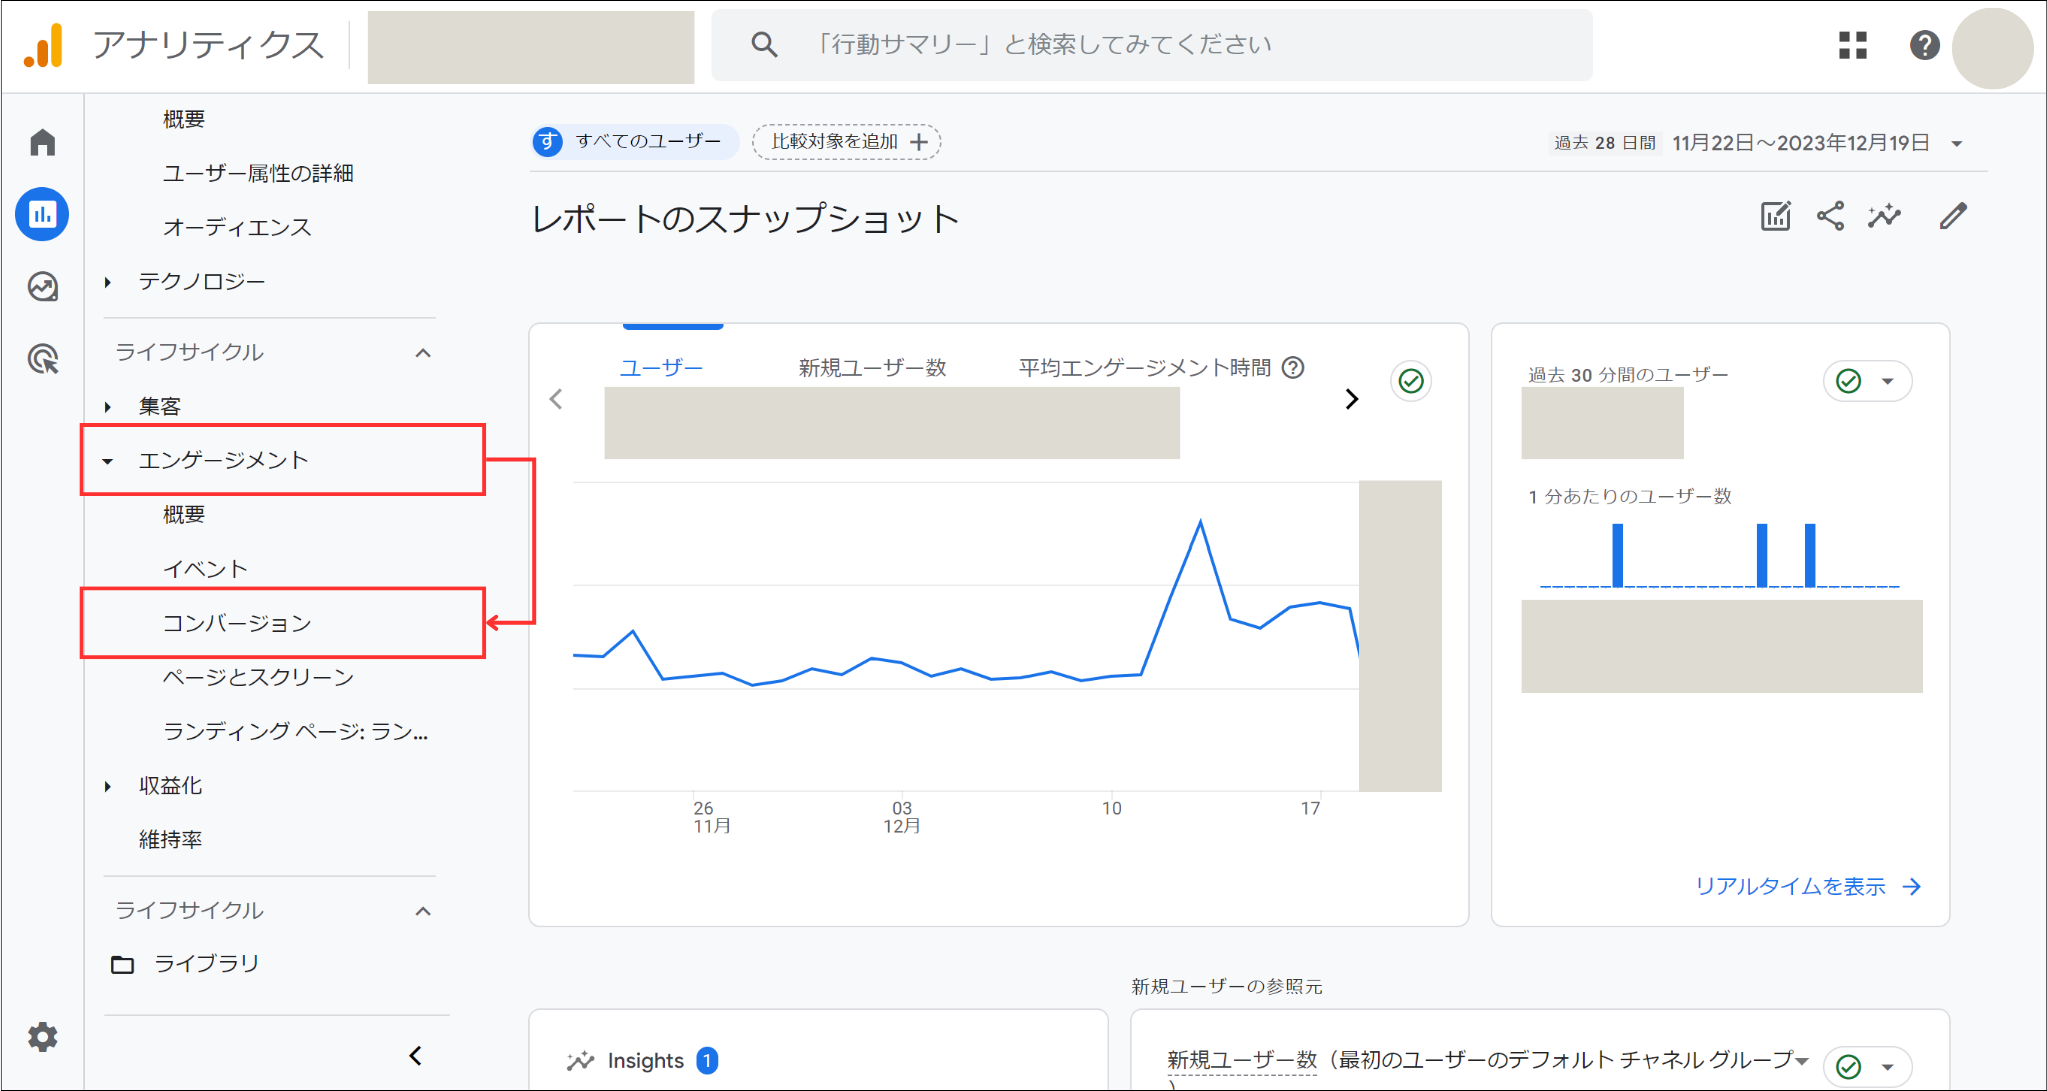Select the Reports bar chart icon

click(42, 214)
